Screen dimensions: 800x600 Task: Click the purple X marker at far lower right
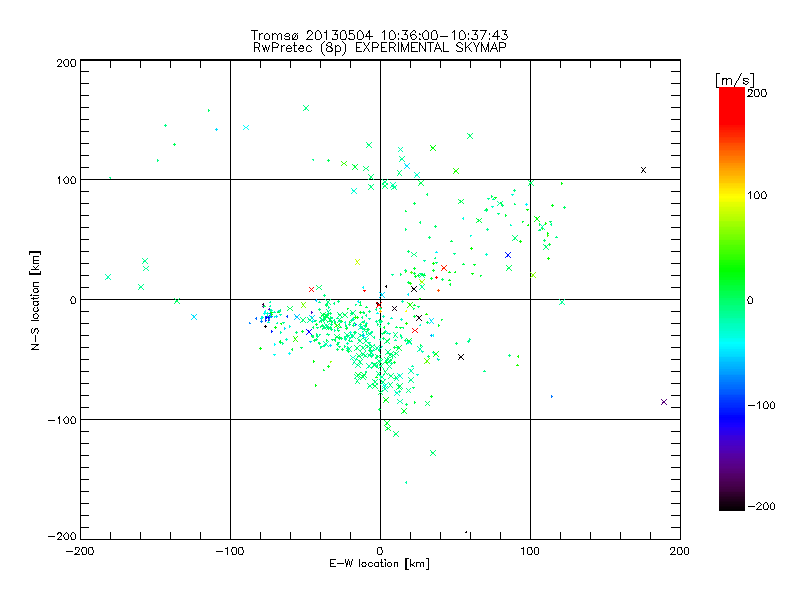(664, 402)
